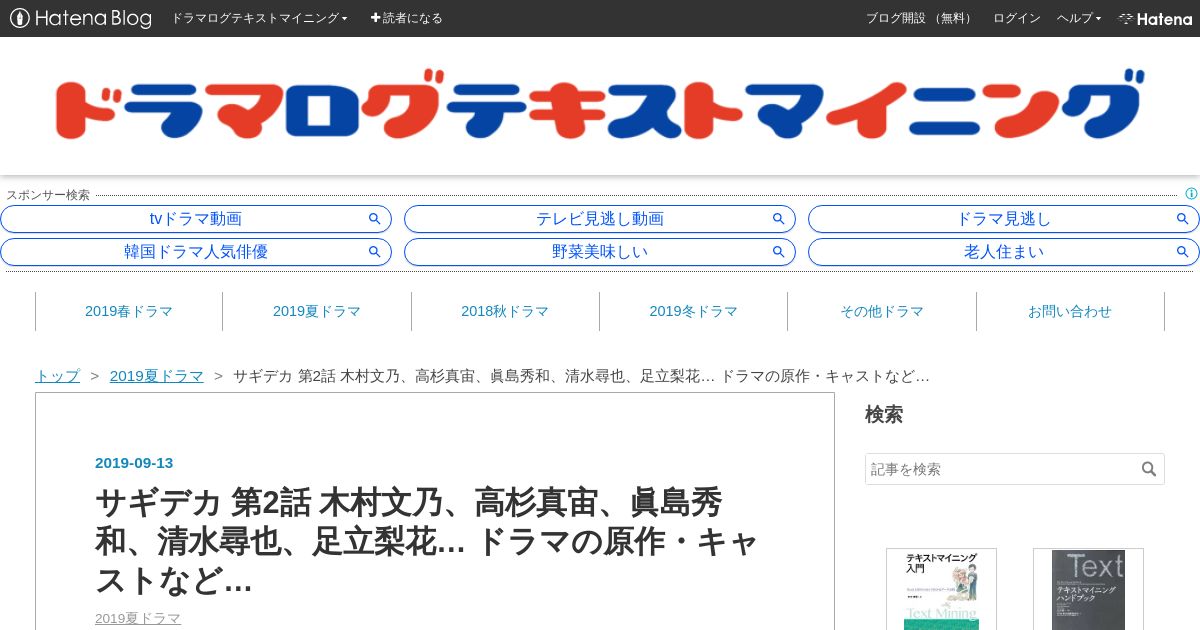Click the 2019夏ドラマ breadcrumb link
1200x630 pixels.
pos(157,376)
